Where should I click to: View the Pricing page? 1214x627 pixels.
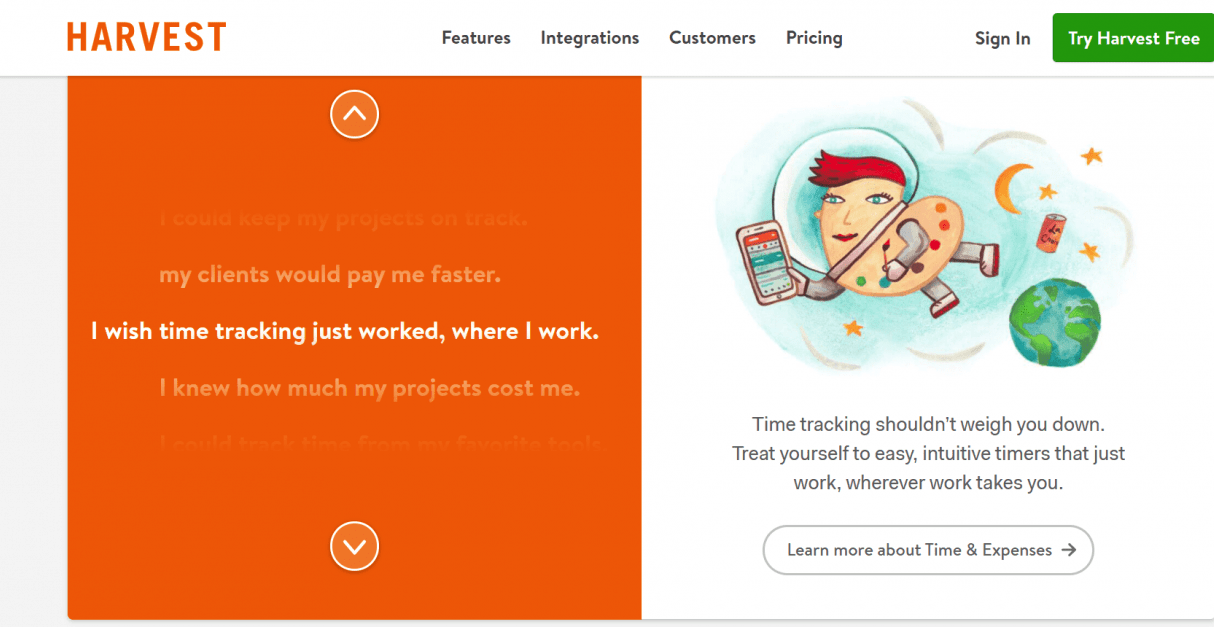(x=814, y=38)
